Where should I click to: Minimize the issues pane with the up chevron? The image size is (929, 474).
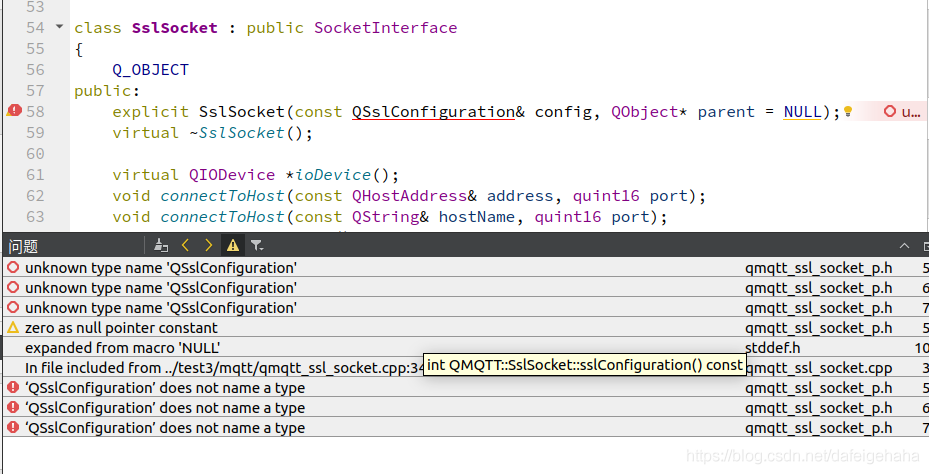905,245
